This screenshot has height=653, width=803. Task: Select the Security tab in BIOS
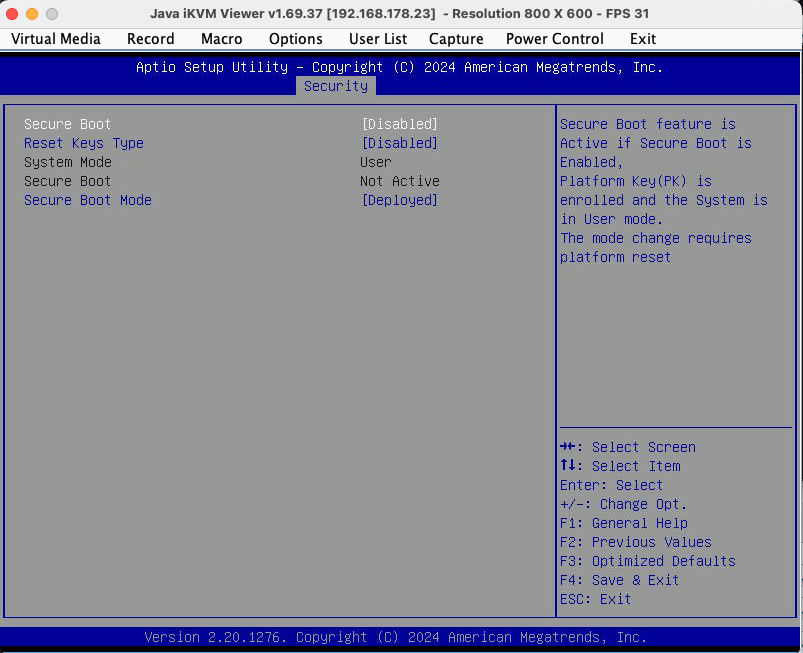pyautogui.click(x=336, y=86)
